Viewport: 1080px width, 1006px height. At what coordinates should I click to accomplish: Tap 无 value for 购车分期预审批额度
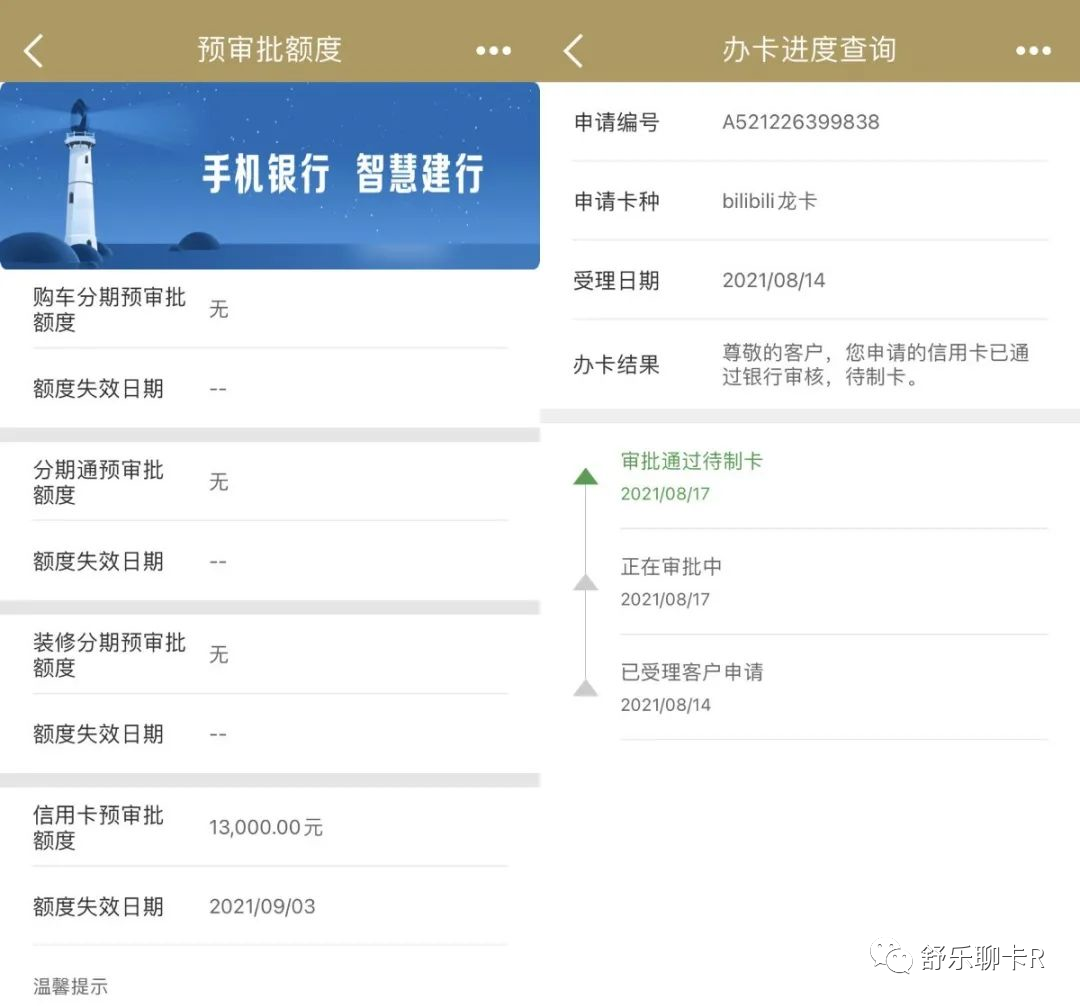(x=218, y=309)
